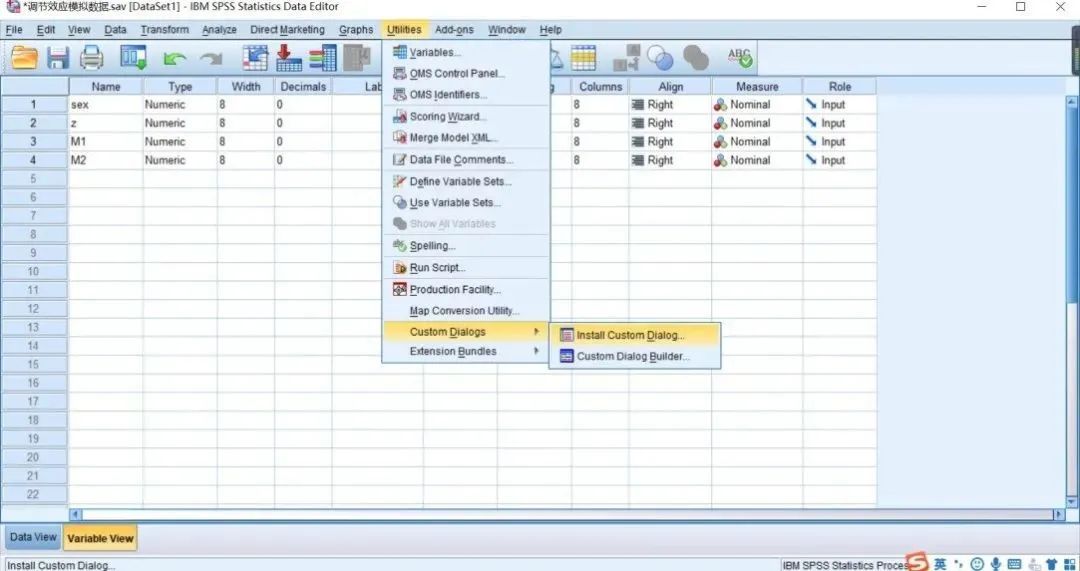The height and width of the screenshot is (571, 1080).
Task: Toggle the 英 language mode indicator
Action: [x=939, y=564]
